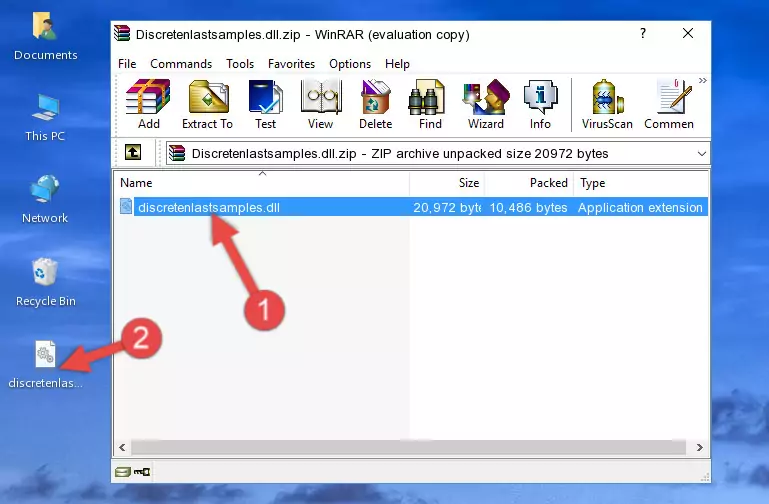Image resolution: width=769 pixels, height=504 pixels.
Task: Click the Delete files toolbar icon
Action: tap(375, 104)
